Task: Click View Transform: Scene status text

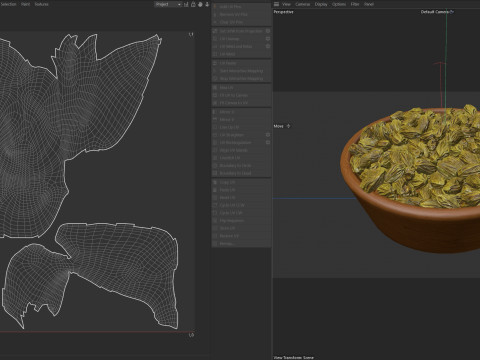Action: tap(294, 357)
